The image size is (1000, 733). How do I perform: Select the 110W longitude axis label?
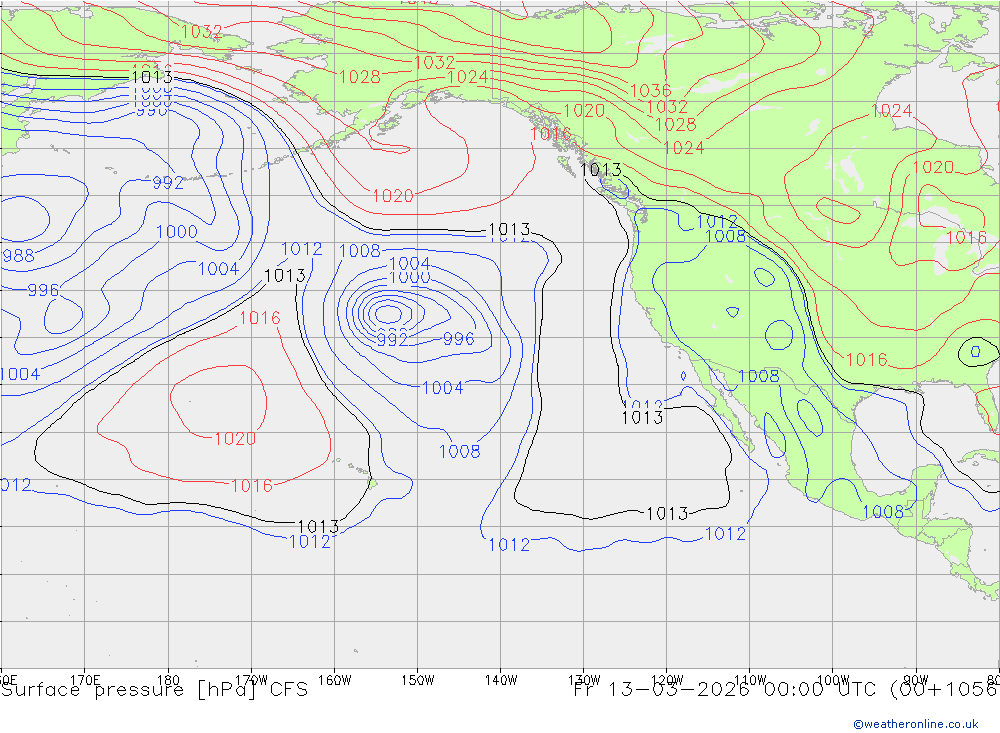click(x=750, y=679)
